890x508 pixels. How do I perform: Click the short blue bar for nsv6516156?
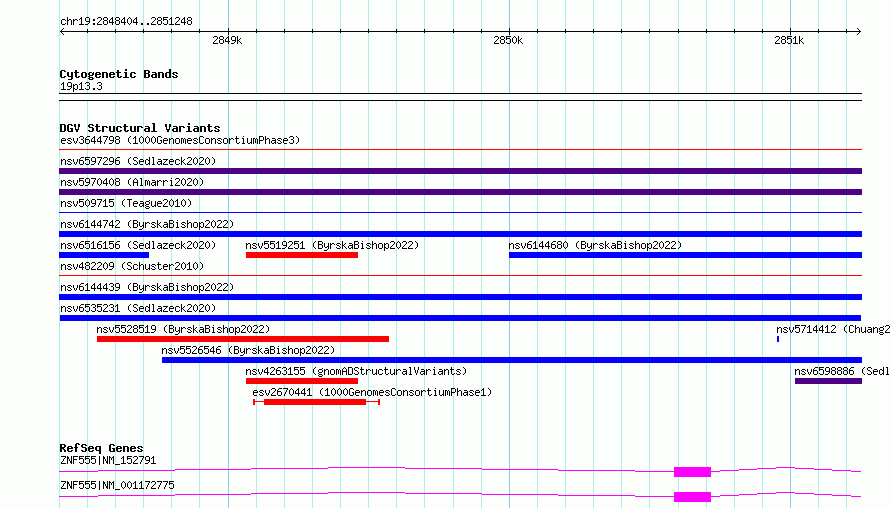tap(104, 255)
